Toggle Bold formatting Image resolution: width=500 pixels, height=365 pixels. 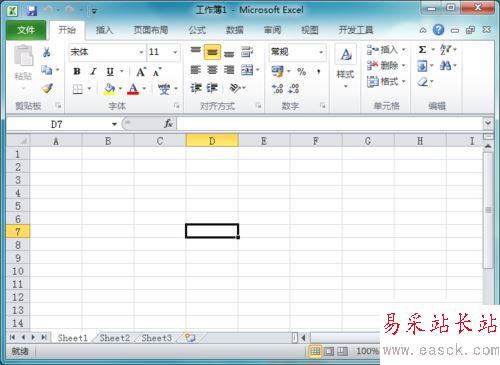[77, 71]
